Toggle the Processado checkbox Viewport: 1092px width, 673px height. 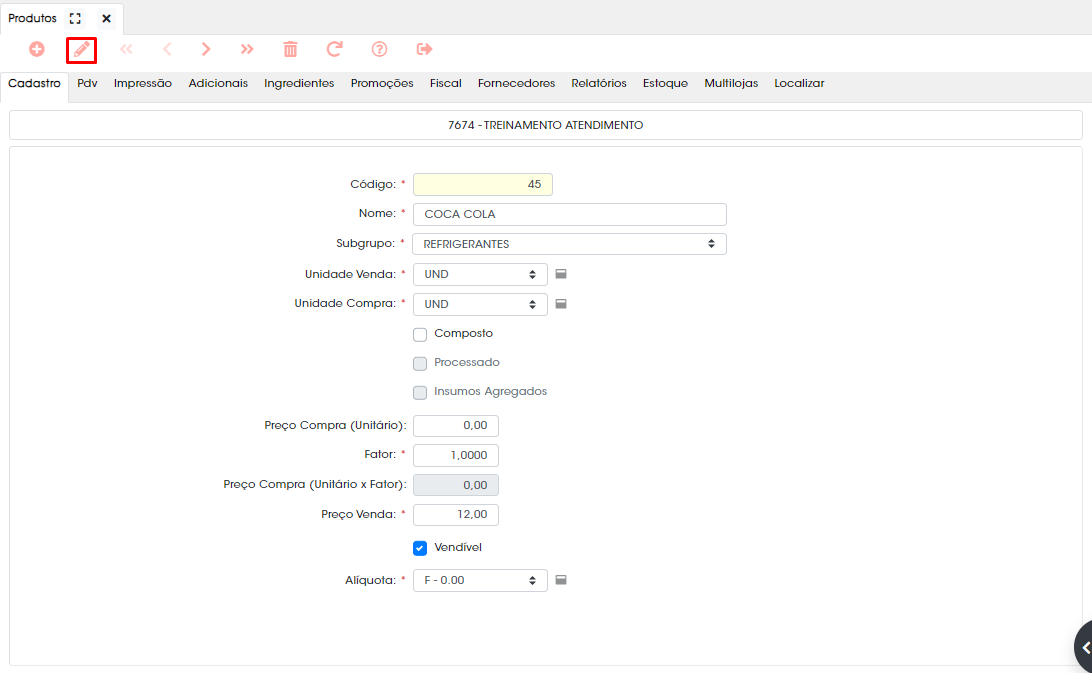[420, 364]
